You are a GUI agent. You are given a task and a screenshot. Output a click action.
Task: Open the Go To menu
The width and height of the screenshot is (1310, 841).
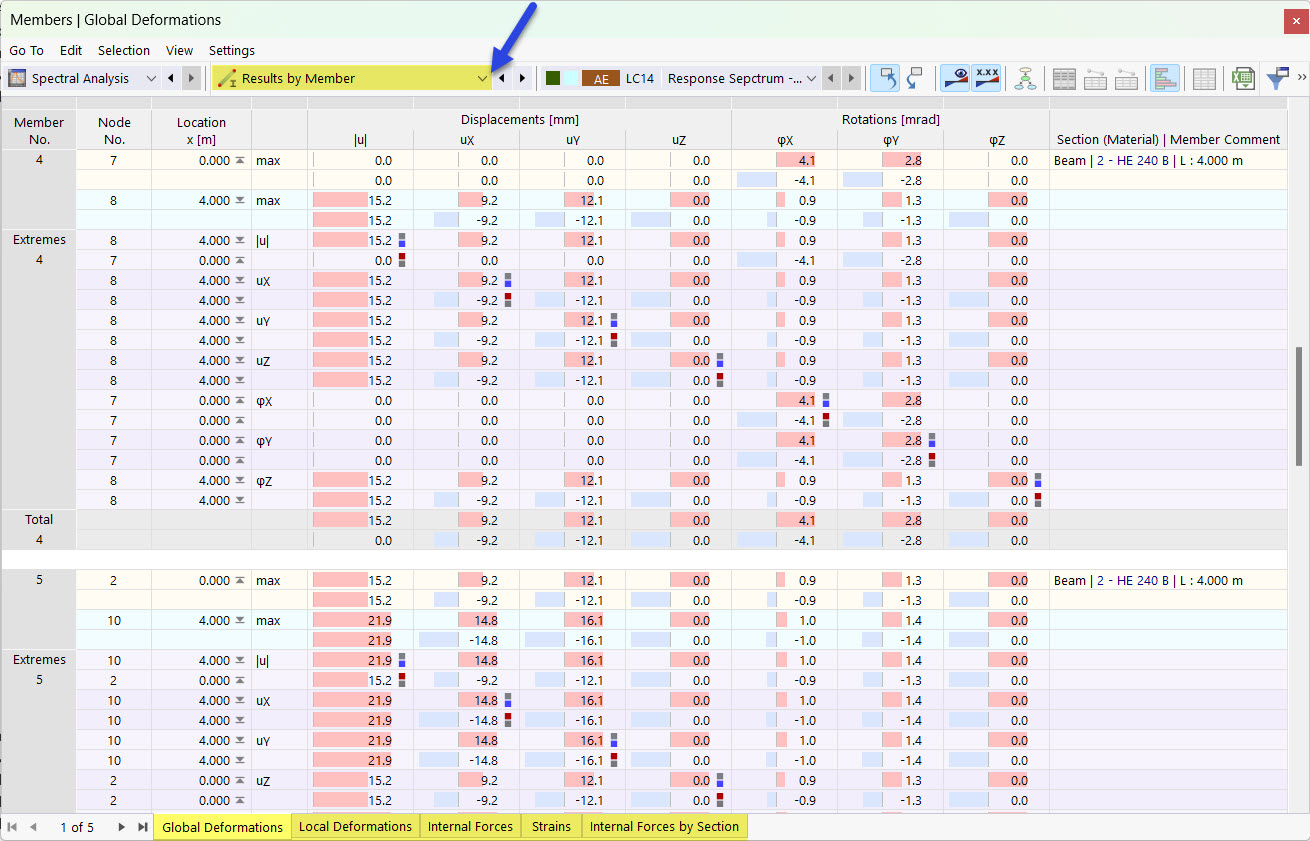pyautogui.click(x=25, y=50)
